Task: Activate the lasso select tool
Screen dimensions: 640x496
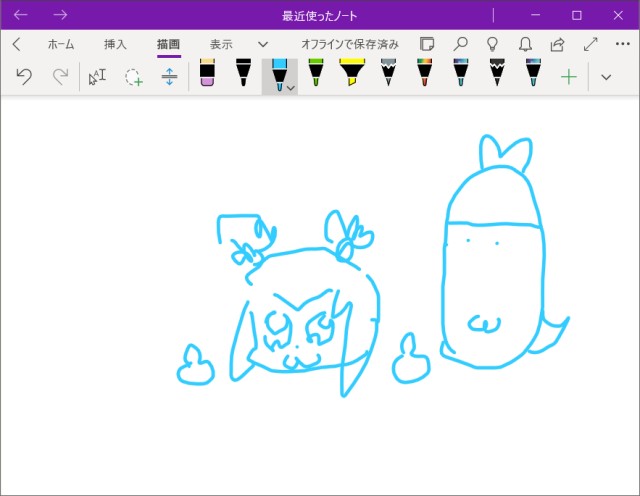Action: 133,77
